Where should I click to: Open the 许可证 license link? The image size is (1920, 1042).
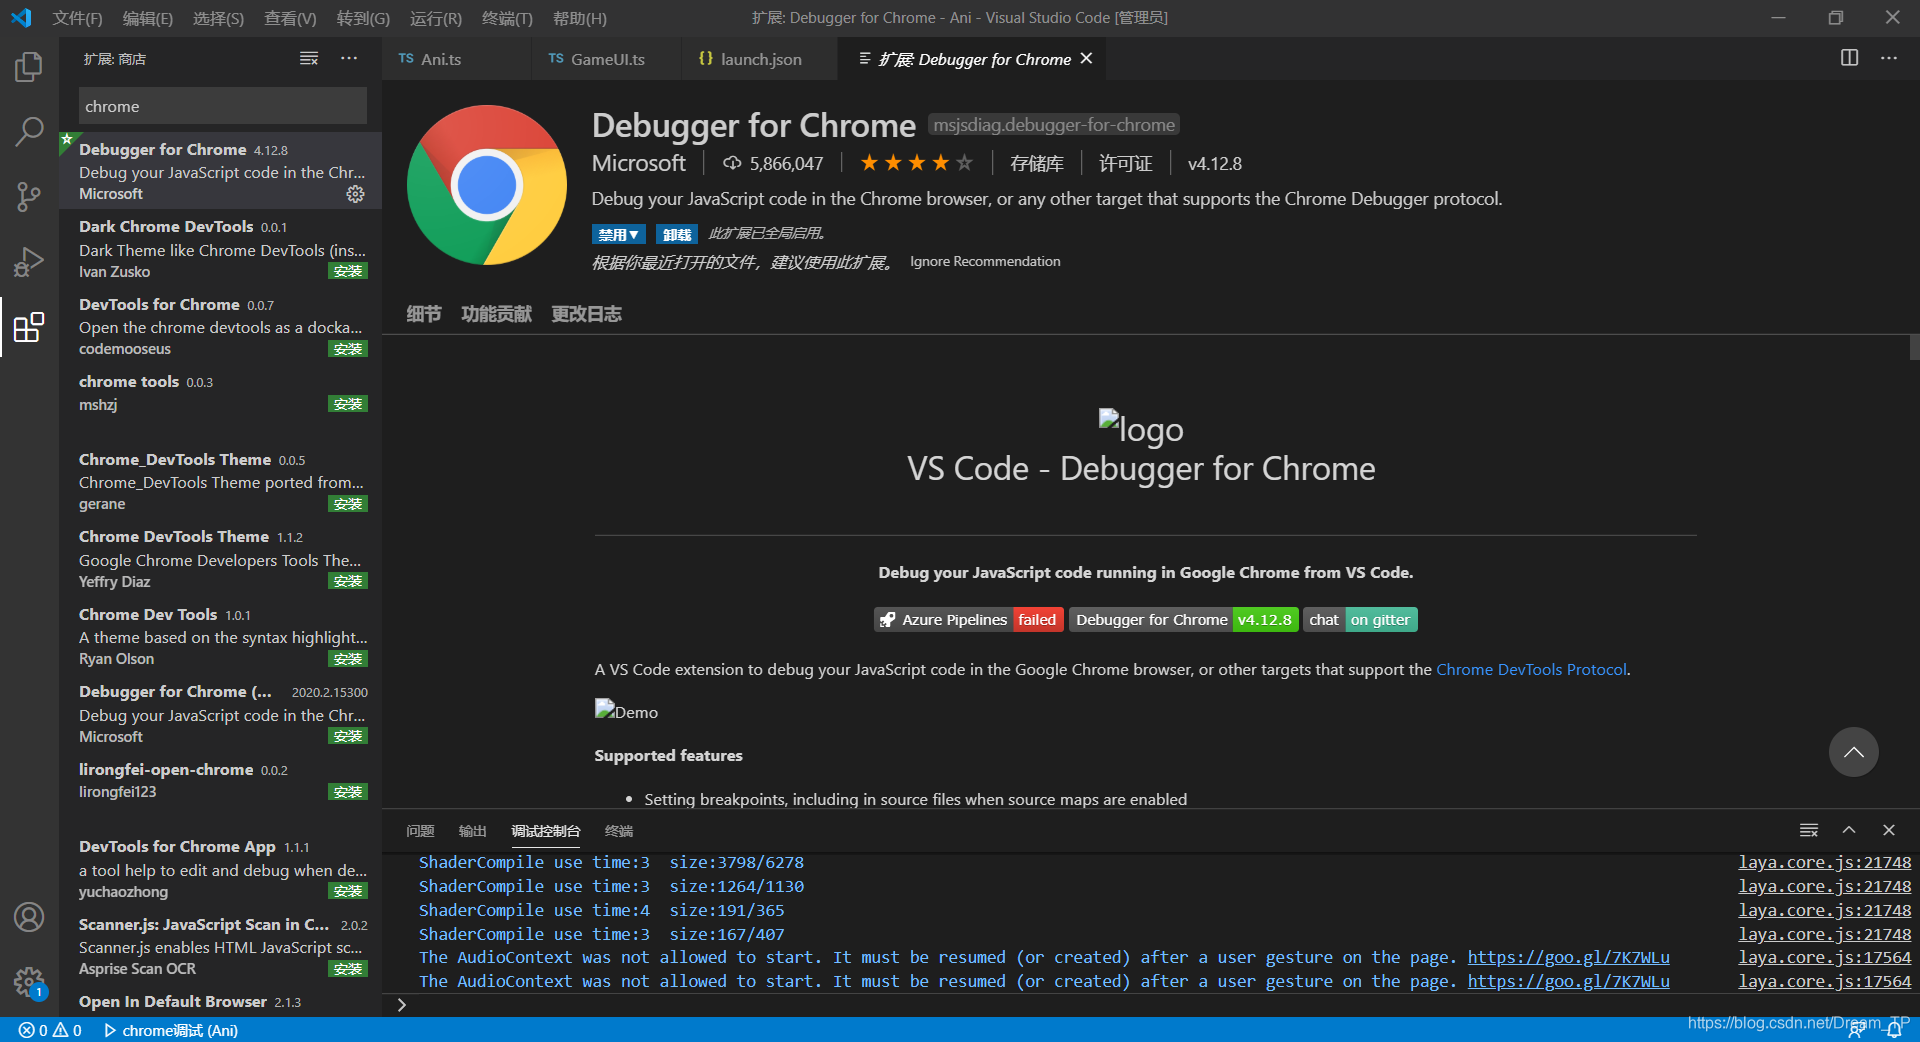click(1126, 163)
